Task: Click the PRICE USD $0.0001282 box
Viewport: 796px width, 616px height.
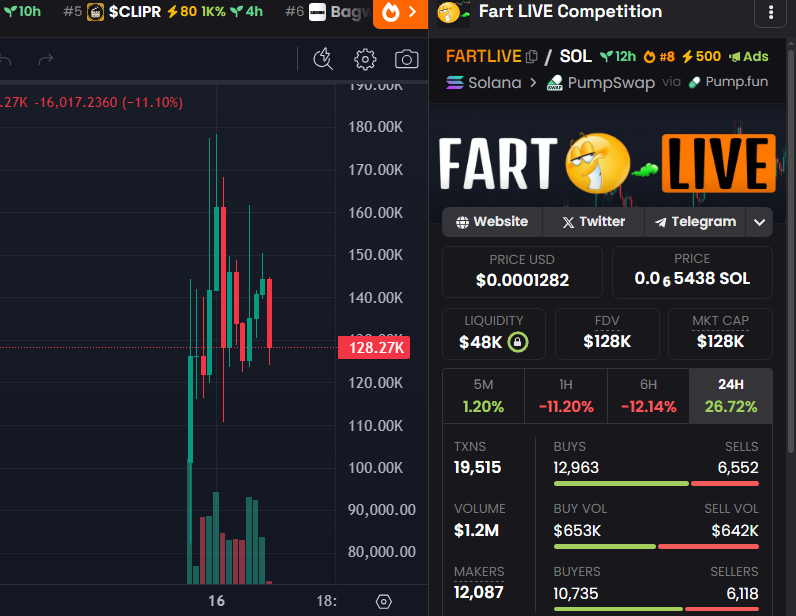Action: [522, 272]
